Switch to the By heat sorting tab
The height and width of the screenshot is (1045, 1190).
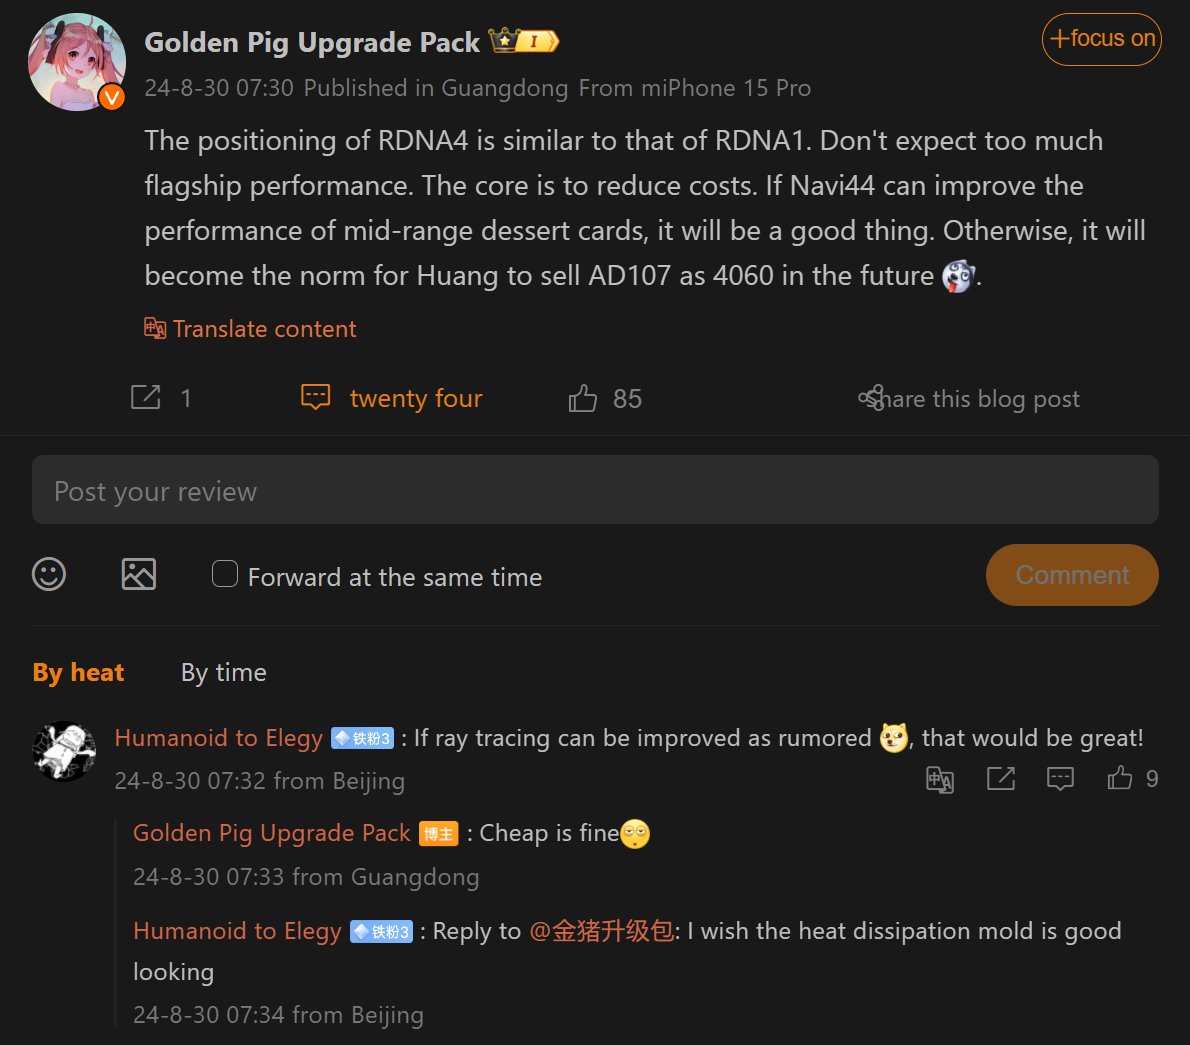click(x=78, y=673)
